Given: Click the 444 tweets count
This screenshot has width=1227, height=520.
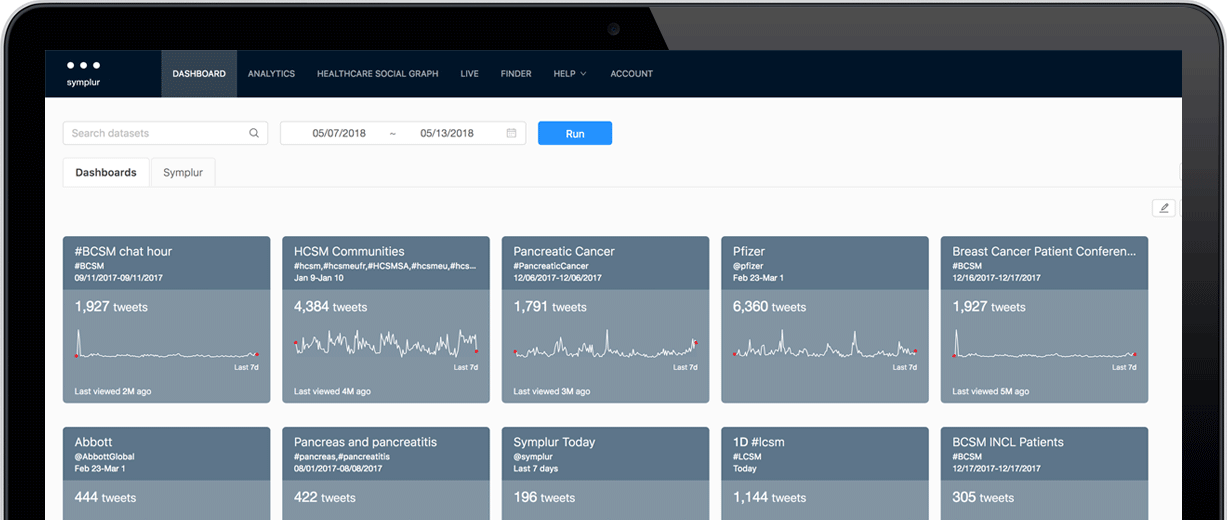Looking at the screenshot, I should 105,497.
